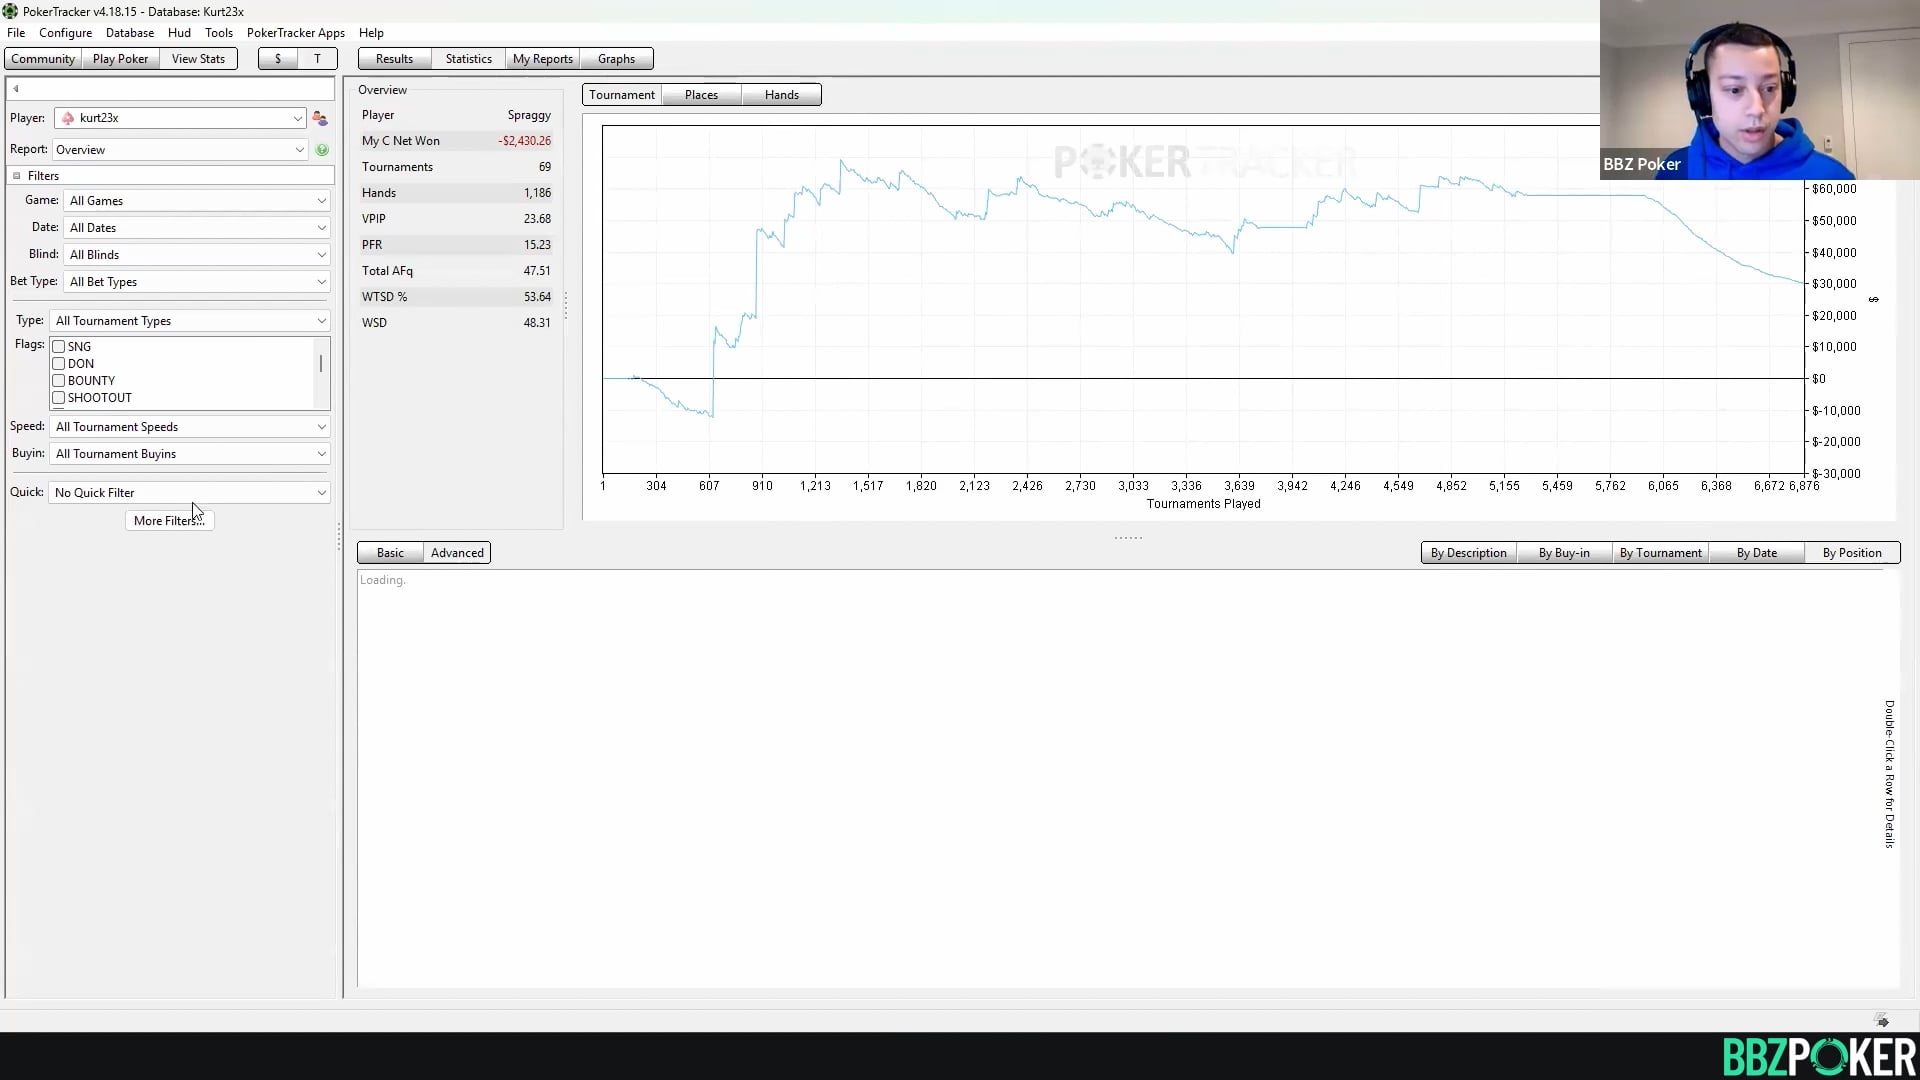Switch to tournaments with T button
1920x1080 pixels.
click(317, 59)
